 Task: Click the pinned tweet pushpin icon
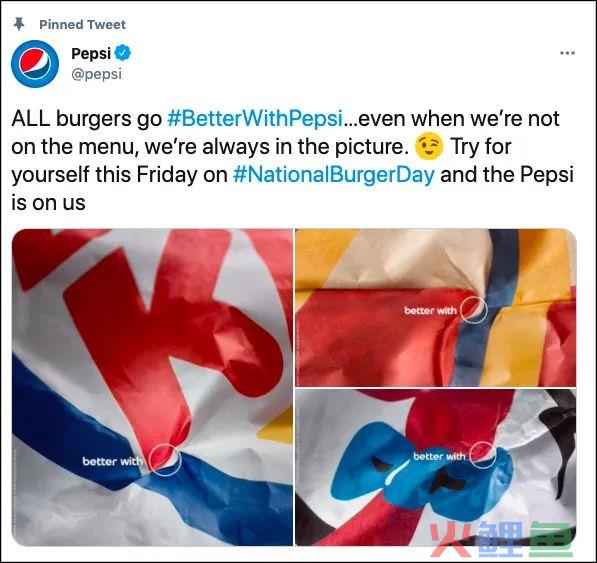(x=19, y=24)
